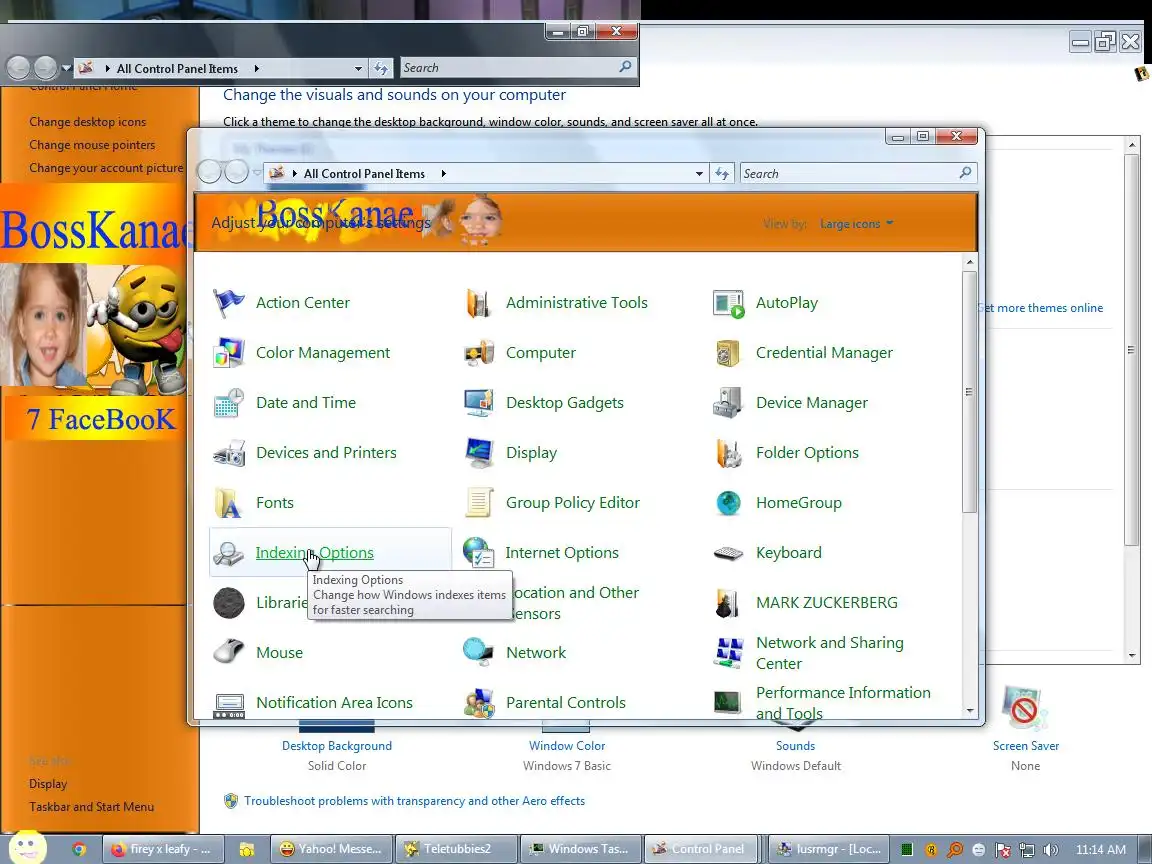Open the Mouse icon

click(x=228, y=652)
